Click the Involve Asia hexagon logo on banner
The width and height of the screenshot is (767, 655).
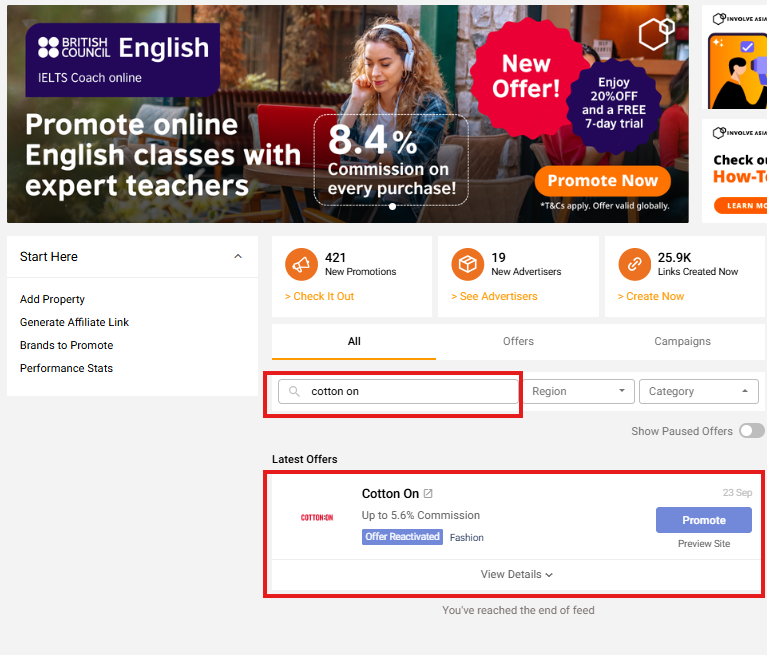click(x=656, y=34)
